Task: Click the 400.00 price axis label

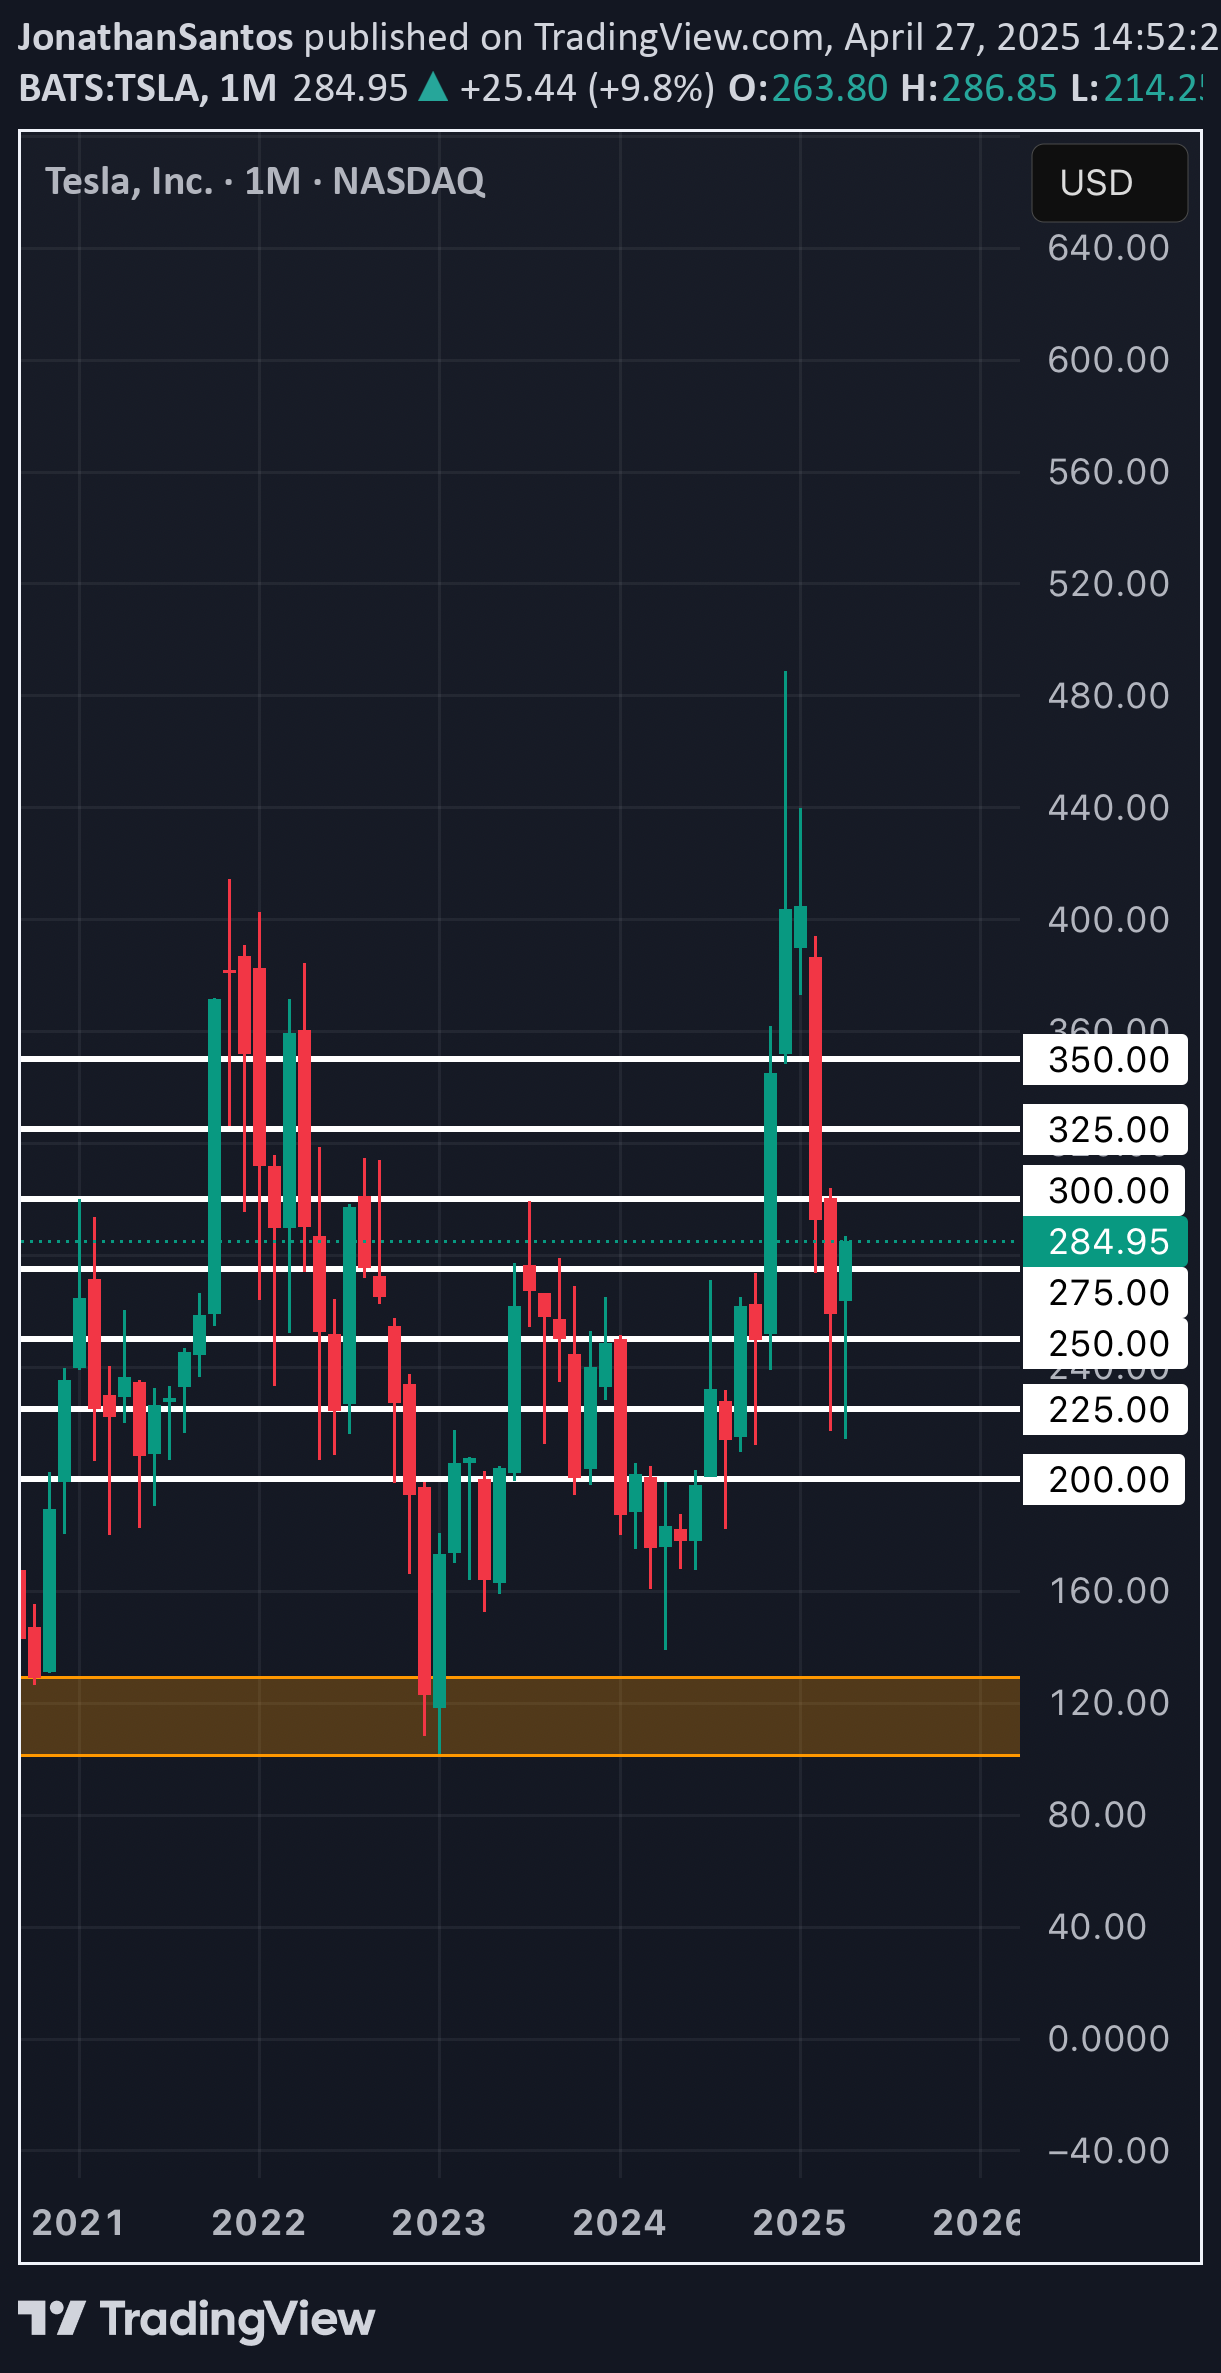Action: tap(1108, 920)
